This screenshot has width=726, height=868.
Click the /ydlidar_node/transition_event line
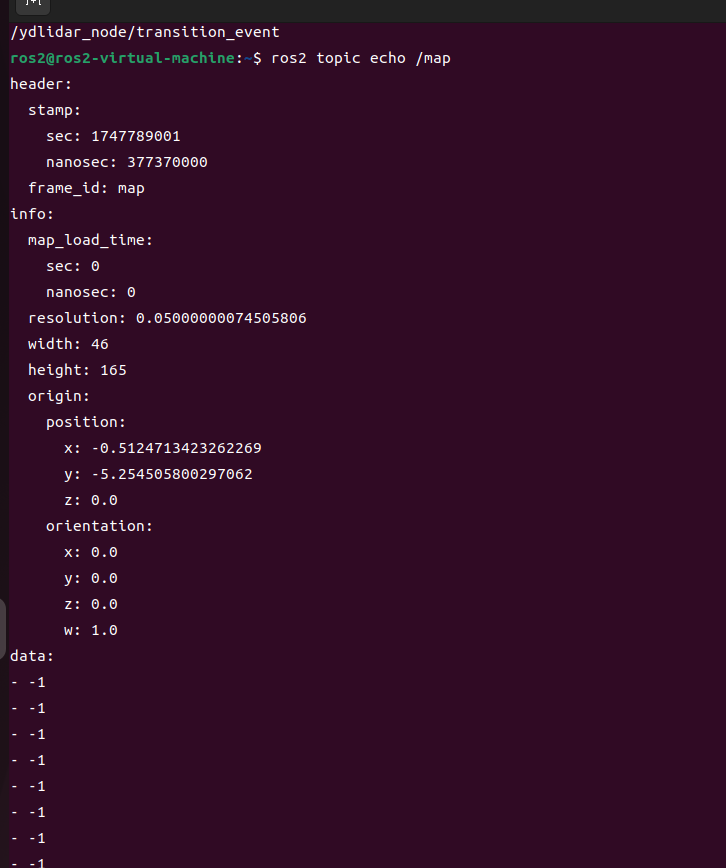145,32
